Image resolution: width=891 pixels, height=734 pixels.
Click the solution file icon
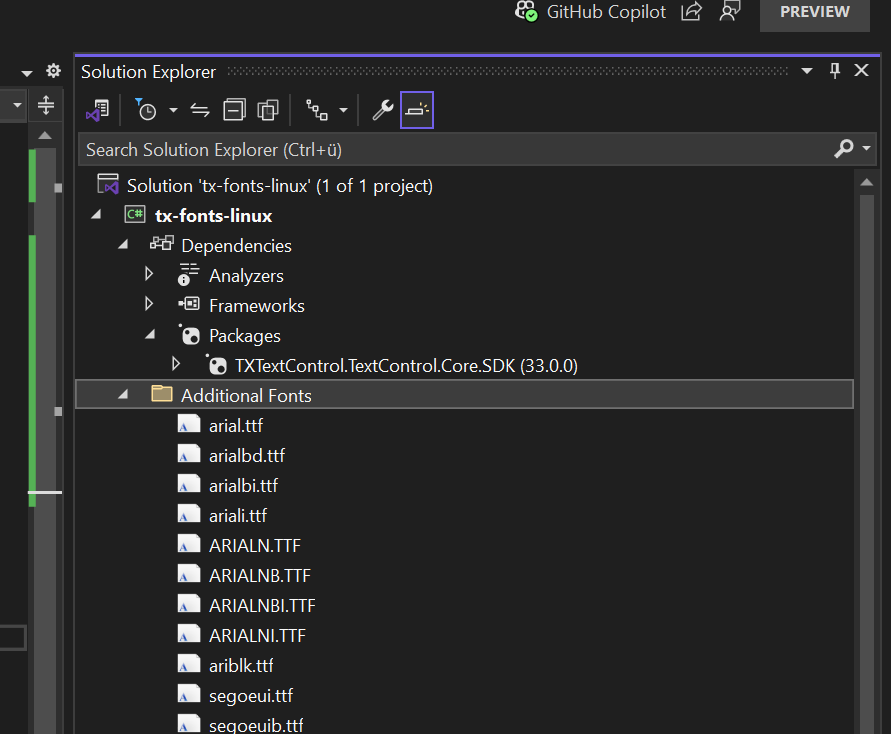pyautogui.click(x=108, y=184)
